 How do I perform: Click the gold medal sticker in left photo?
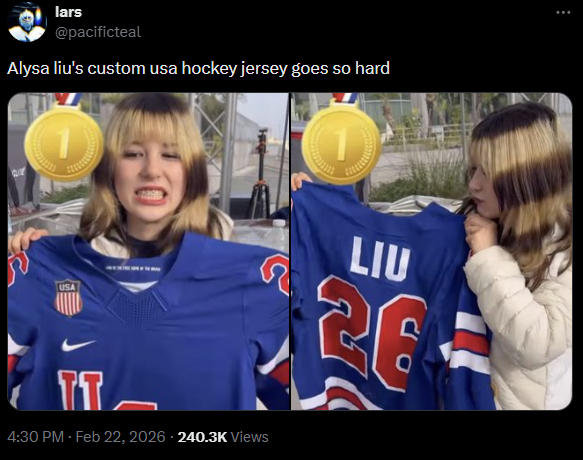coord(64,142)
